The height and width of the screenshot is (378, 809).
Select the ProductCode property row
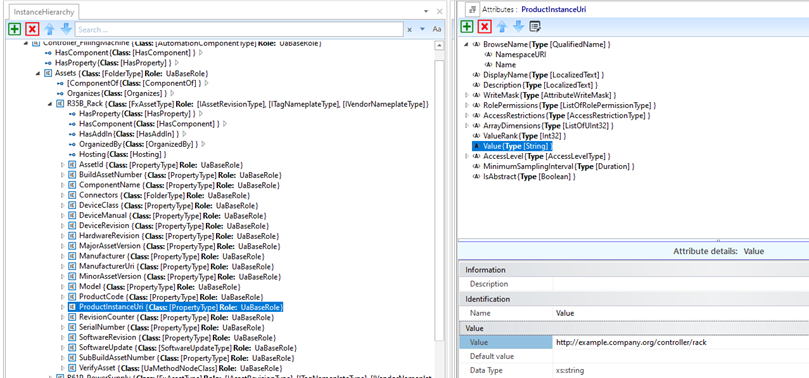[x=166, y=297]
